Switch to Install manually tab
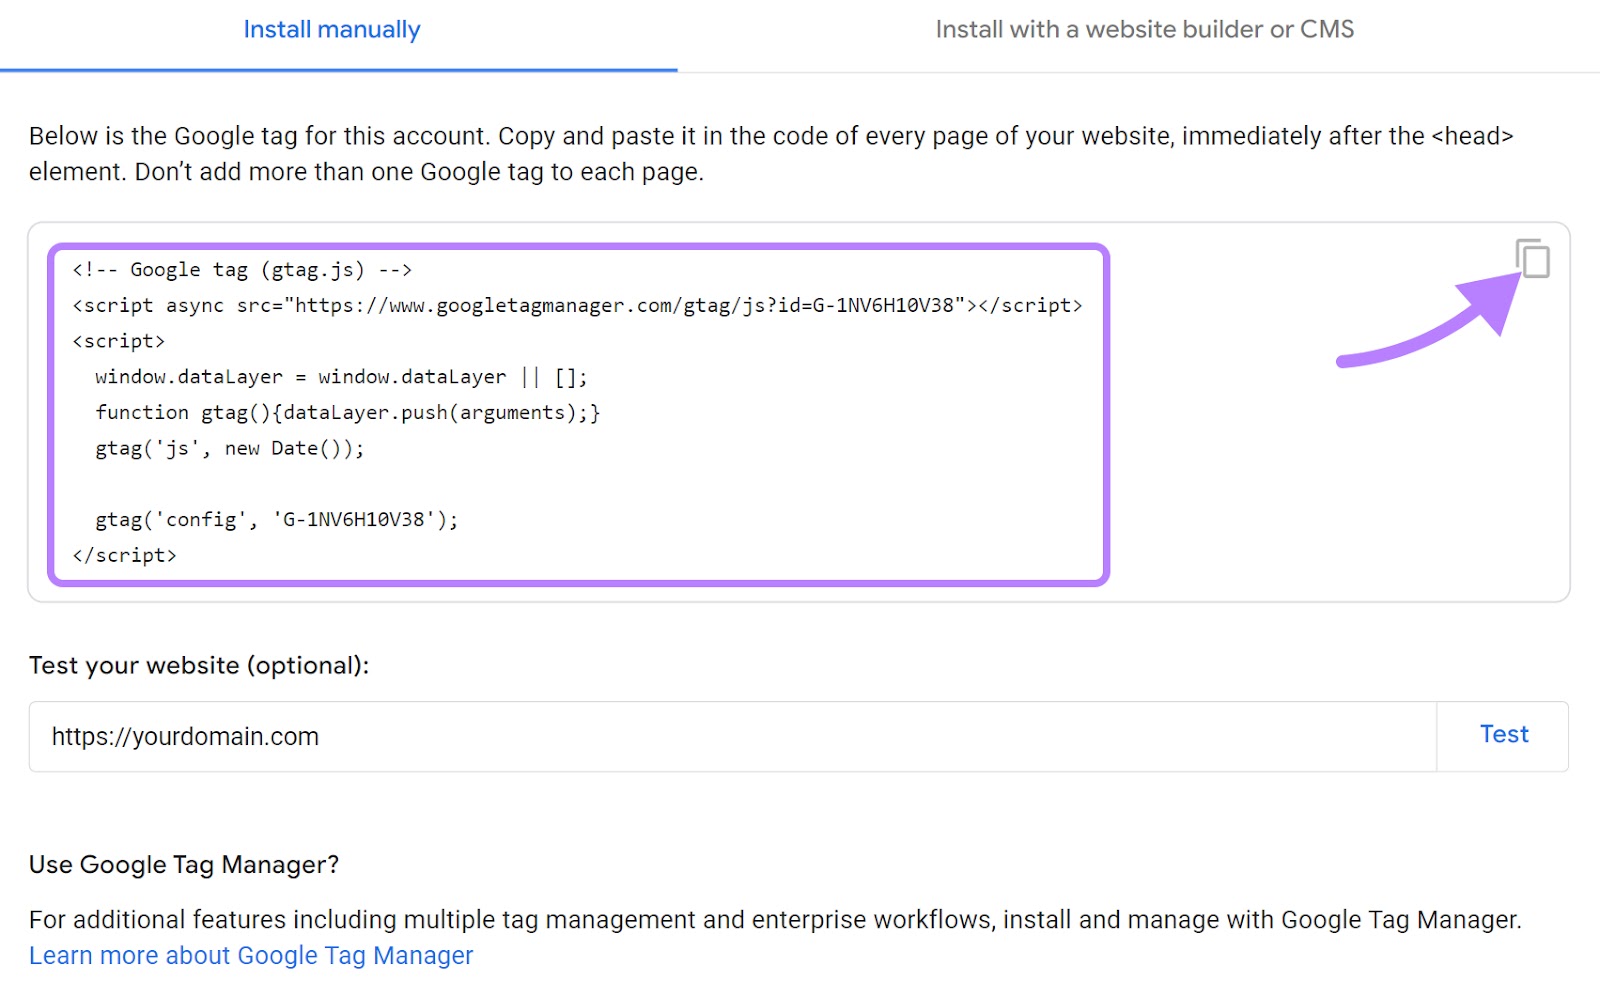1600x997 pixels. click(x=332, y=30)
